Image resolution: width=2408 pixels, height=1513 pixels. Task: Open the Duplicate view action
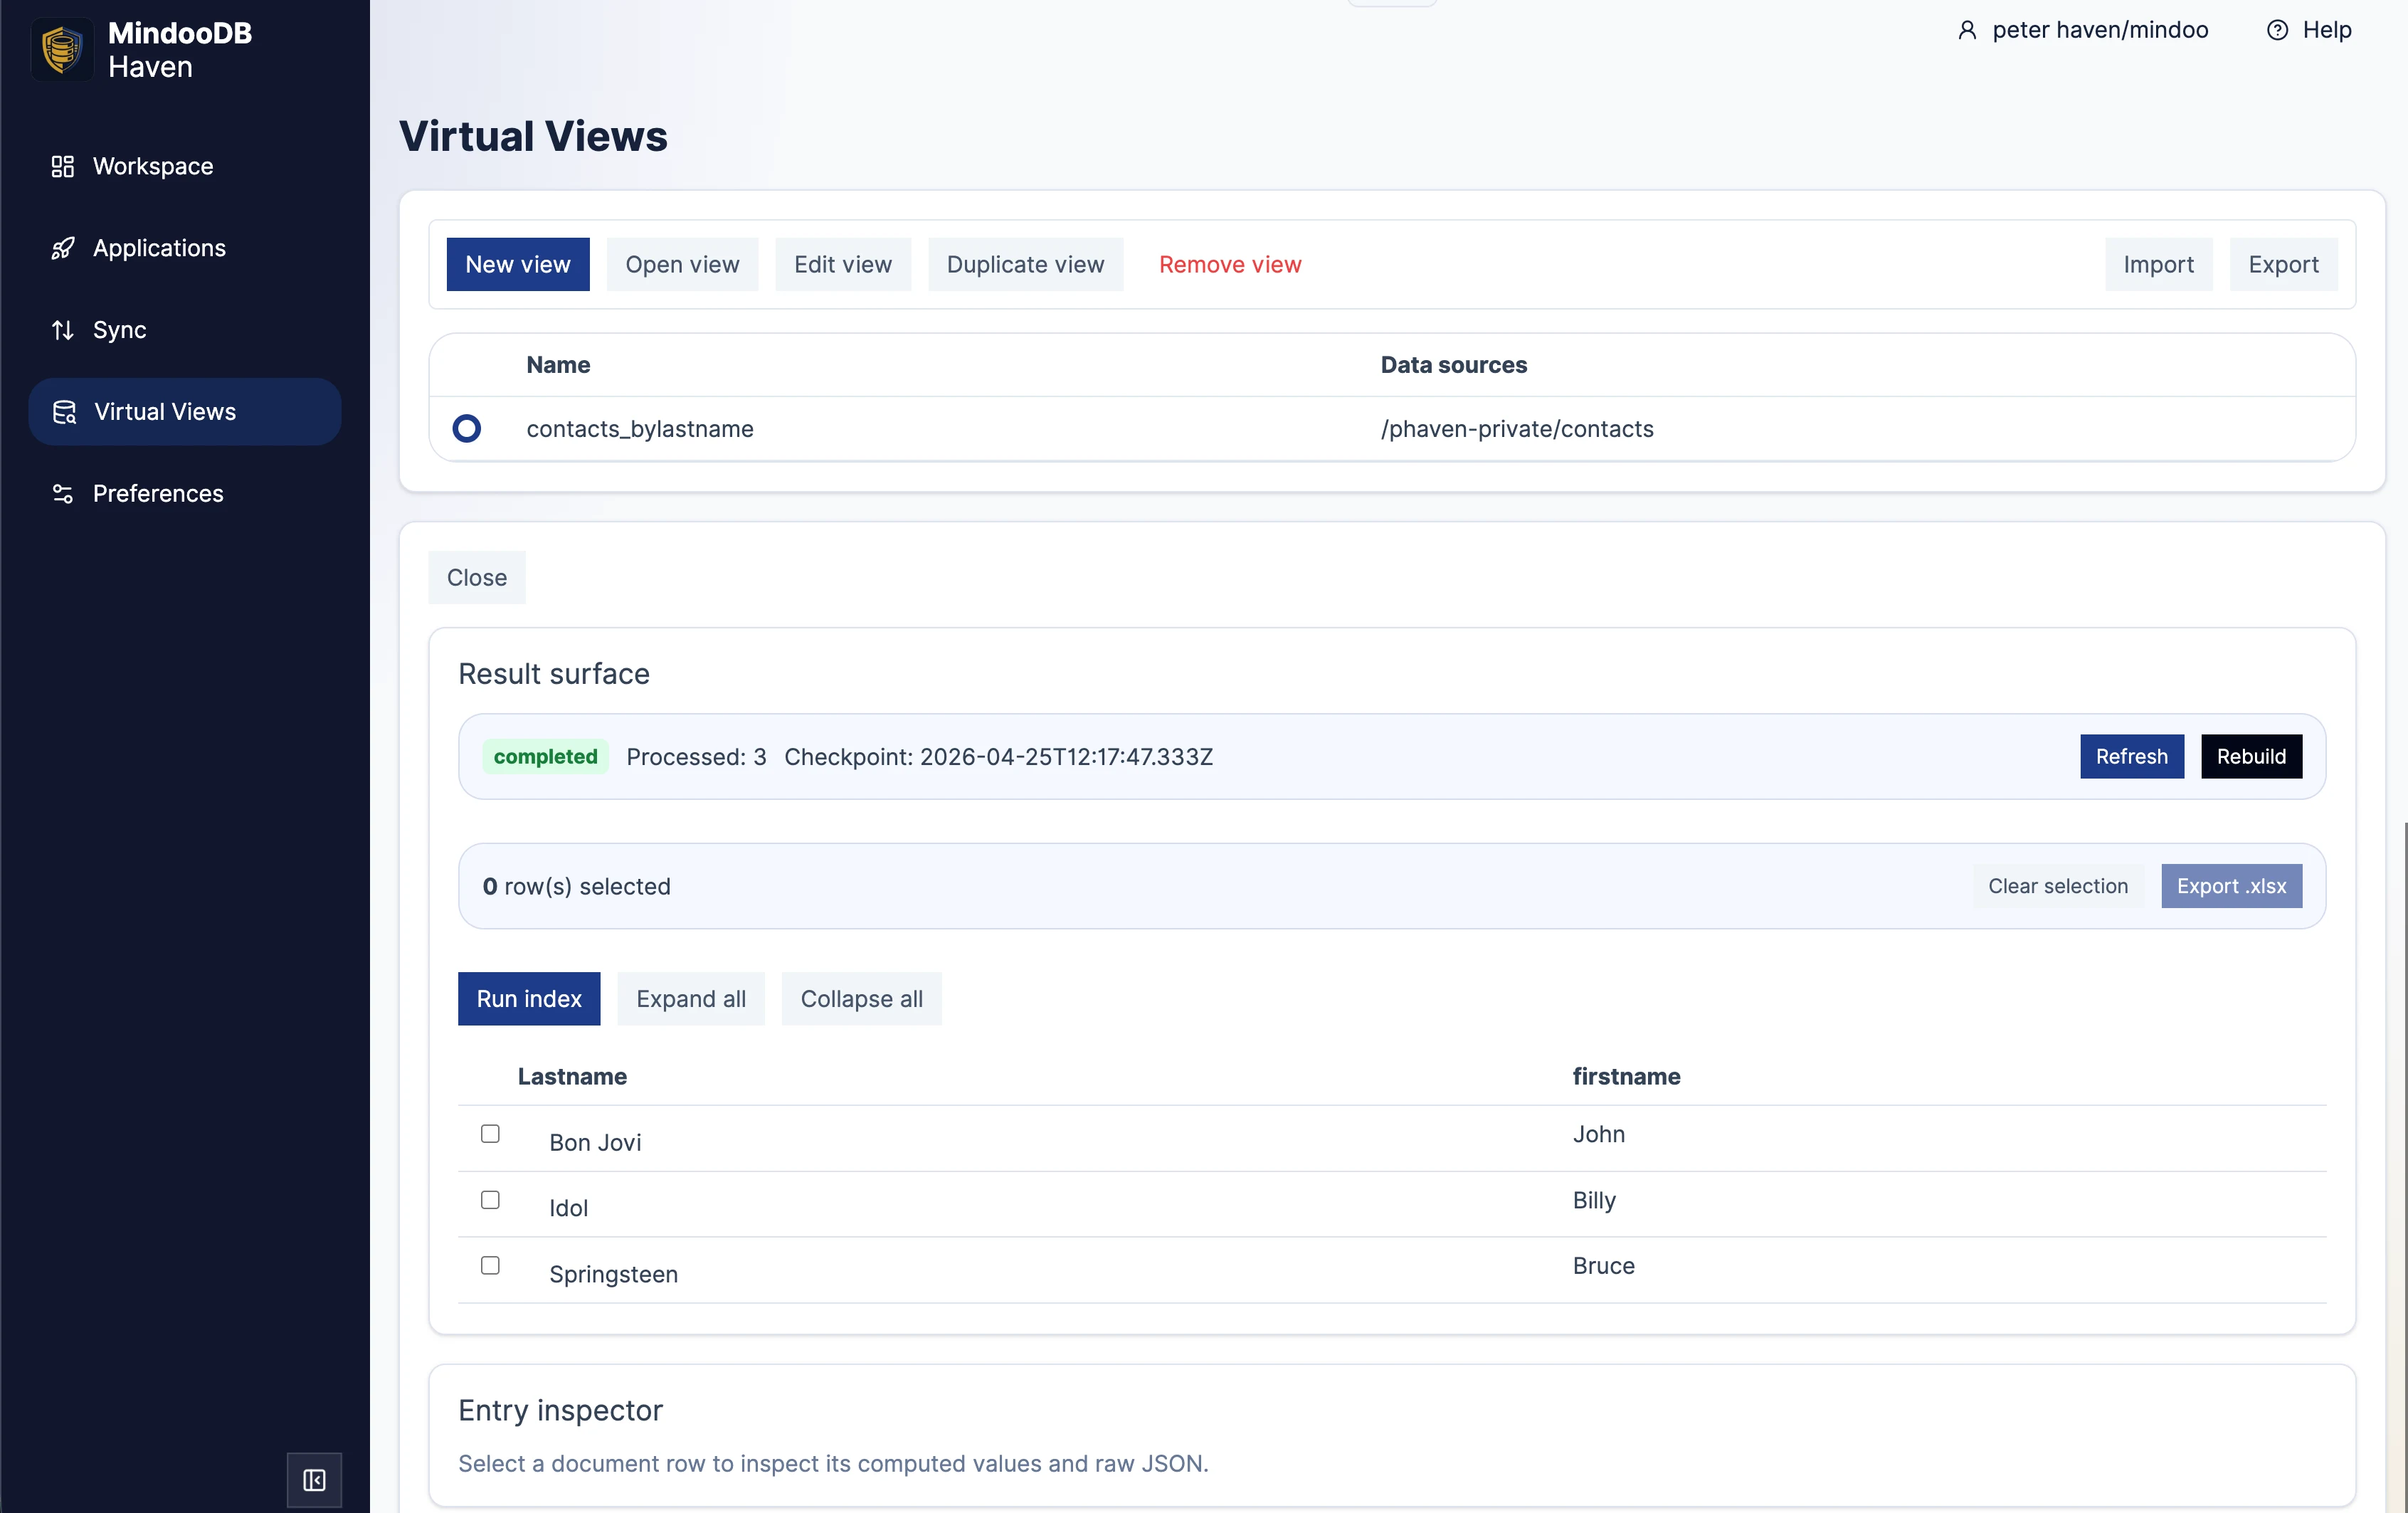1025,264
